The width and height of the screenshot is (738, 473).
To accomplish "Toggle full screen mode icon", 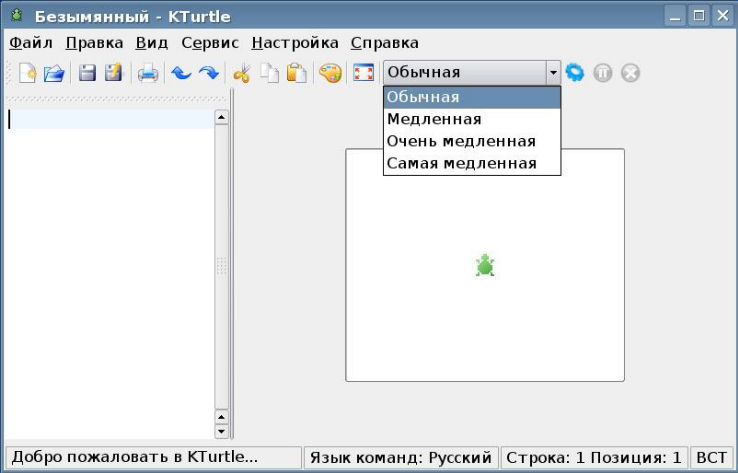I will (363, 73).
